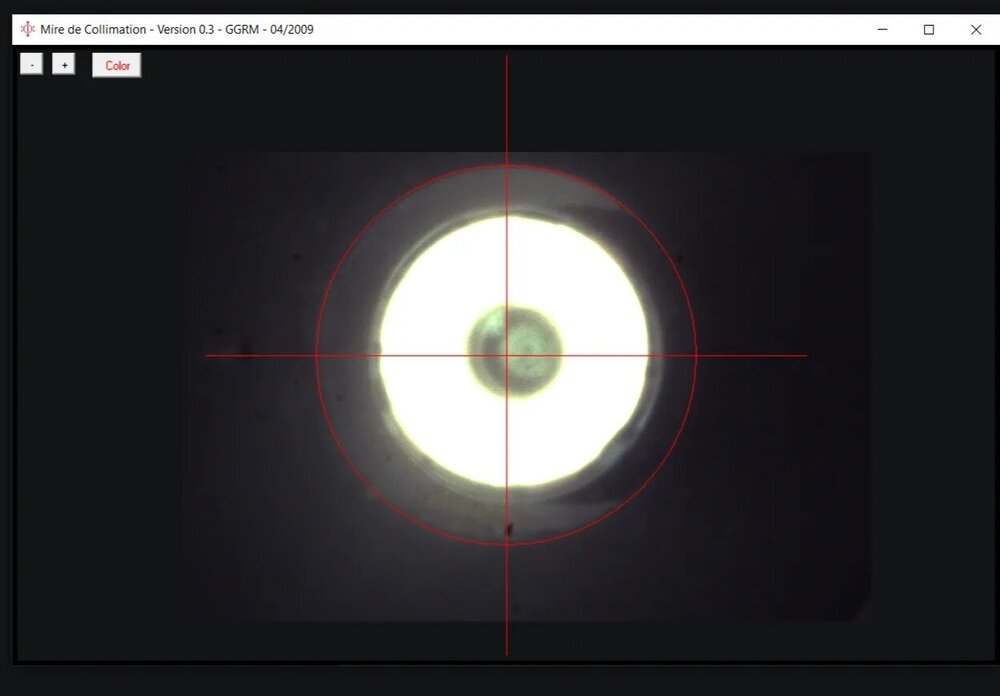Image resolution: width=1000 pixels, height=696 pixels.
Task: Click the red circle's leftmost point on horizontal line
Action: 316,355
